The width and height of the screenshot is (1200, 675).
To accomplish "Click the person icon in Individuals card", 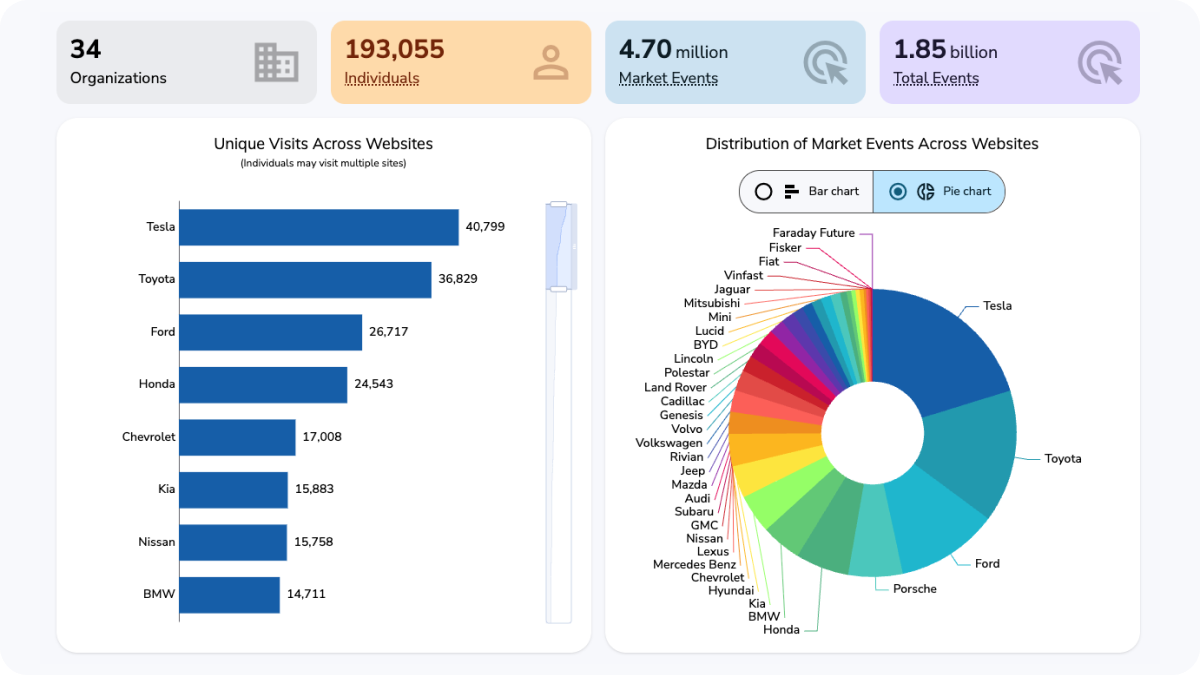I will click(x=550, y=62).
